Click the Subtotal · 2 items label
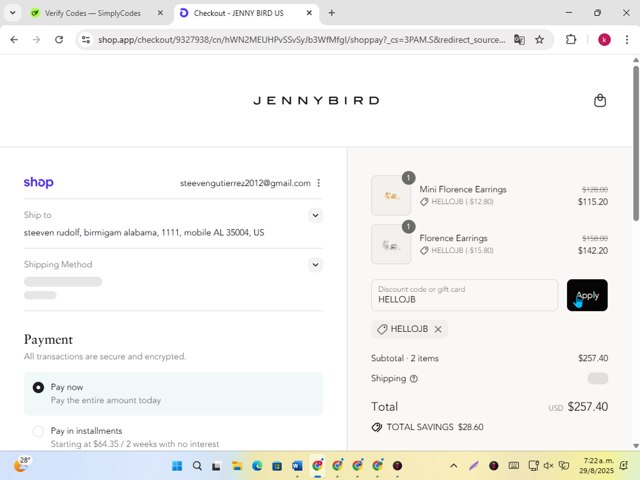640x480 pixels. click(404, 358)
